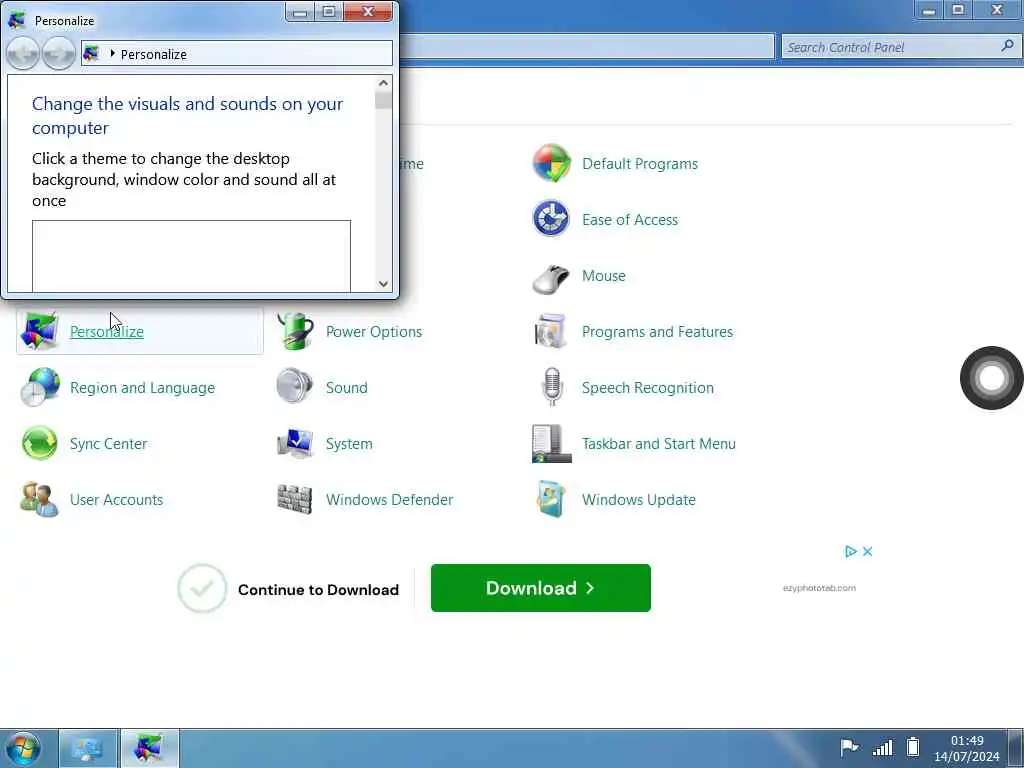Click the Sound speaker icon
The height and width of the screenshot is (768, 1024).
click(295, 386)
